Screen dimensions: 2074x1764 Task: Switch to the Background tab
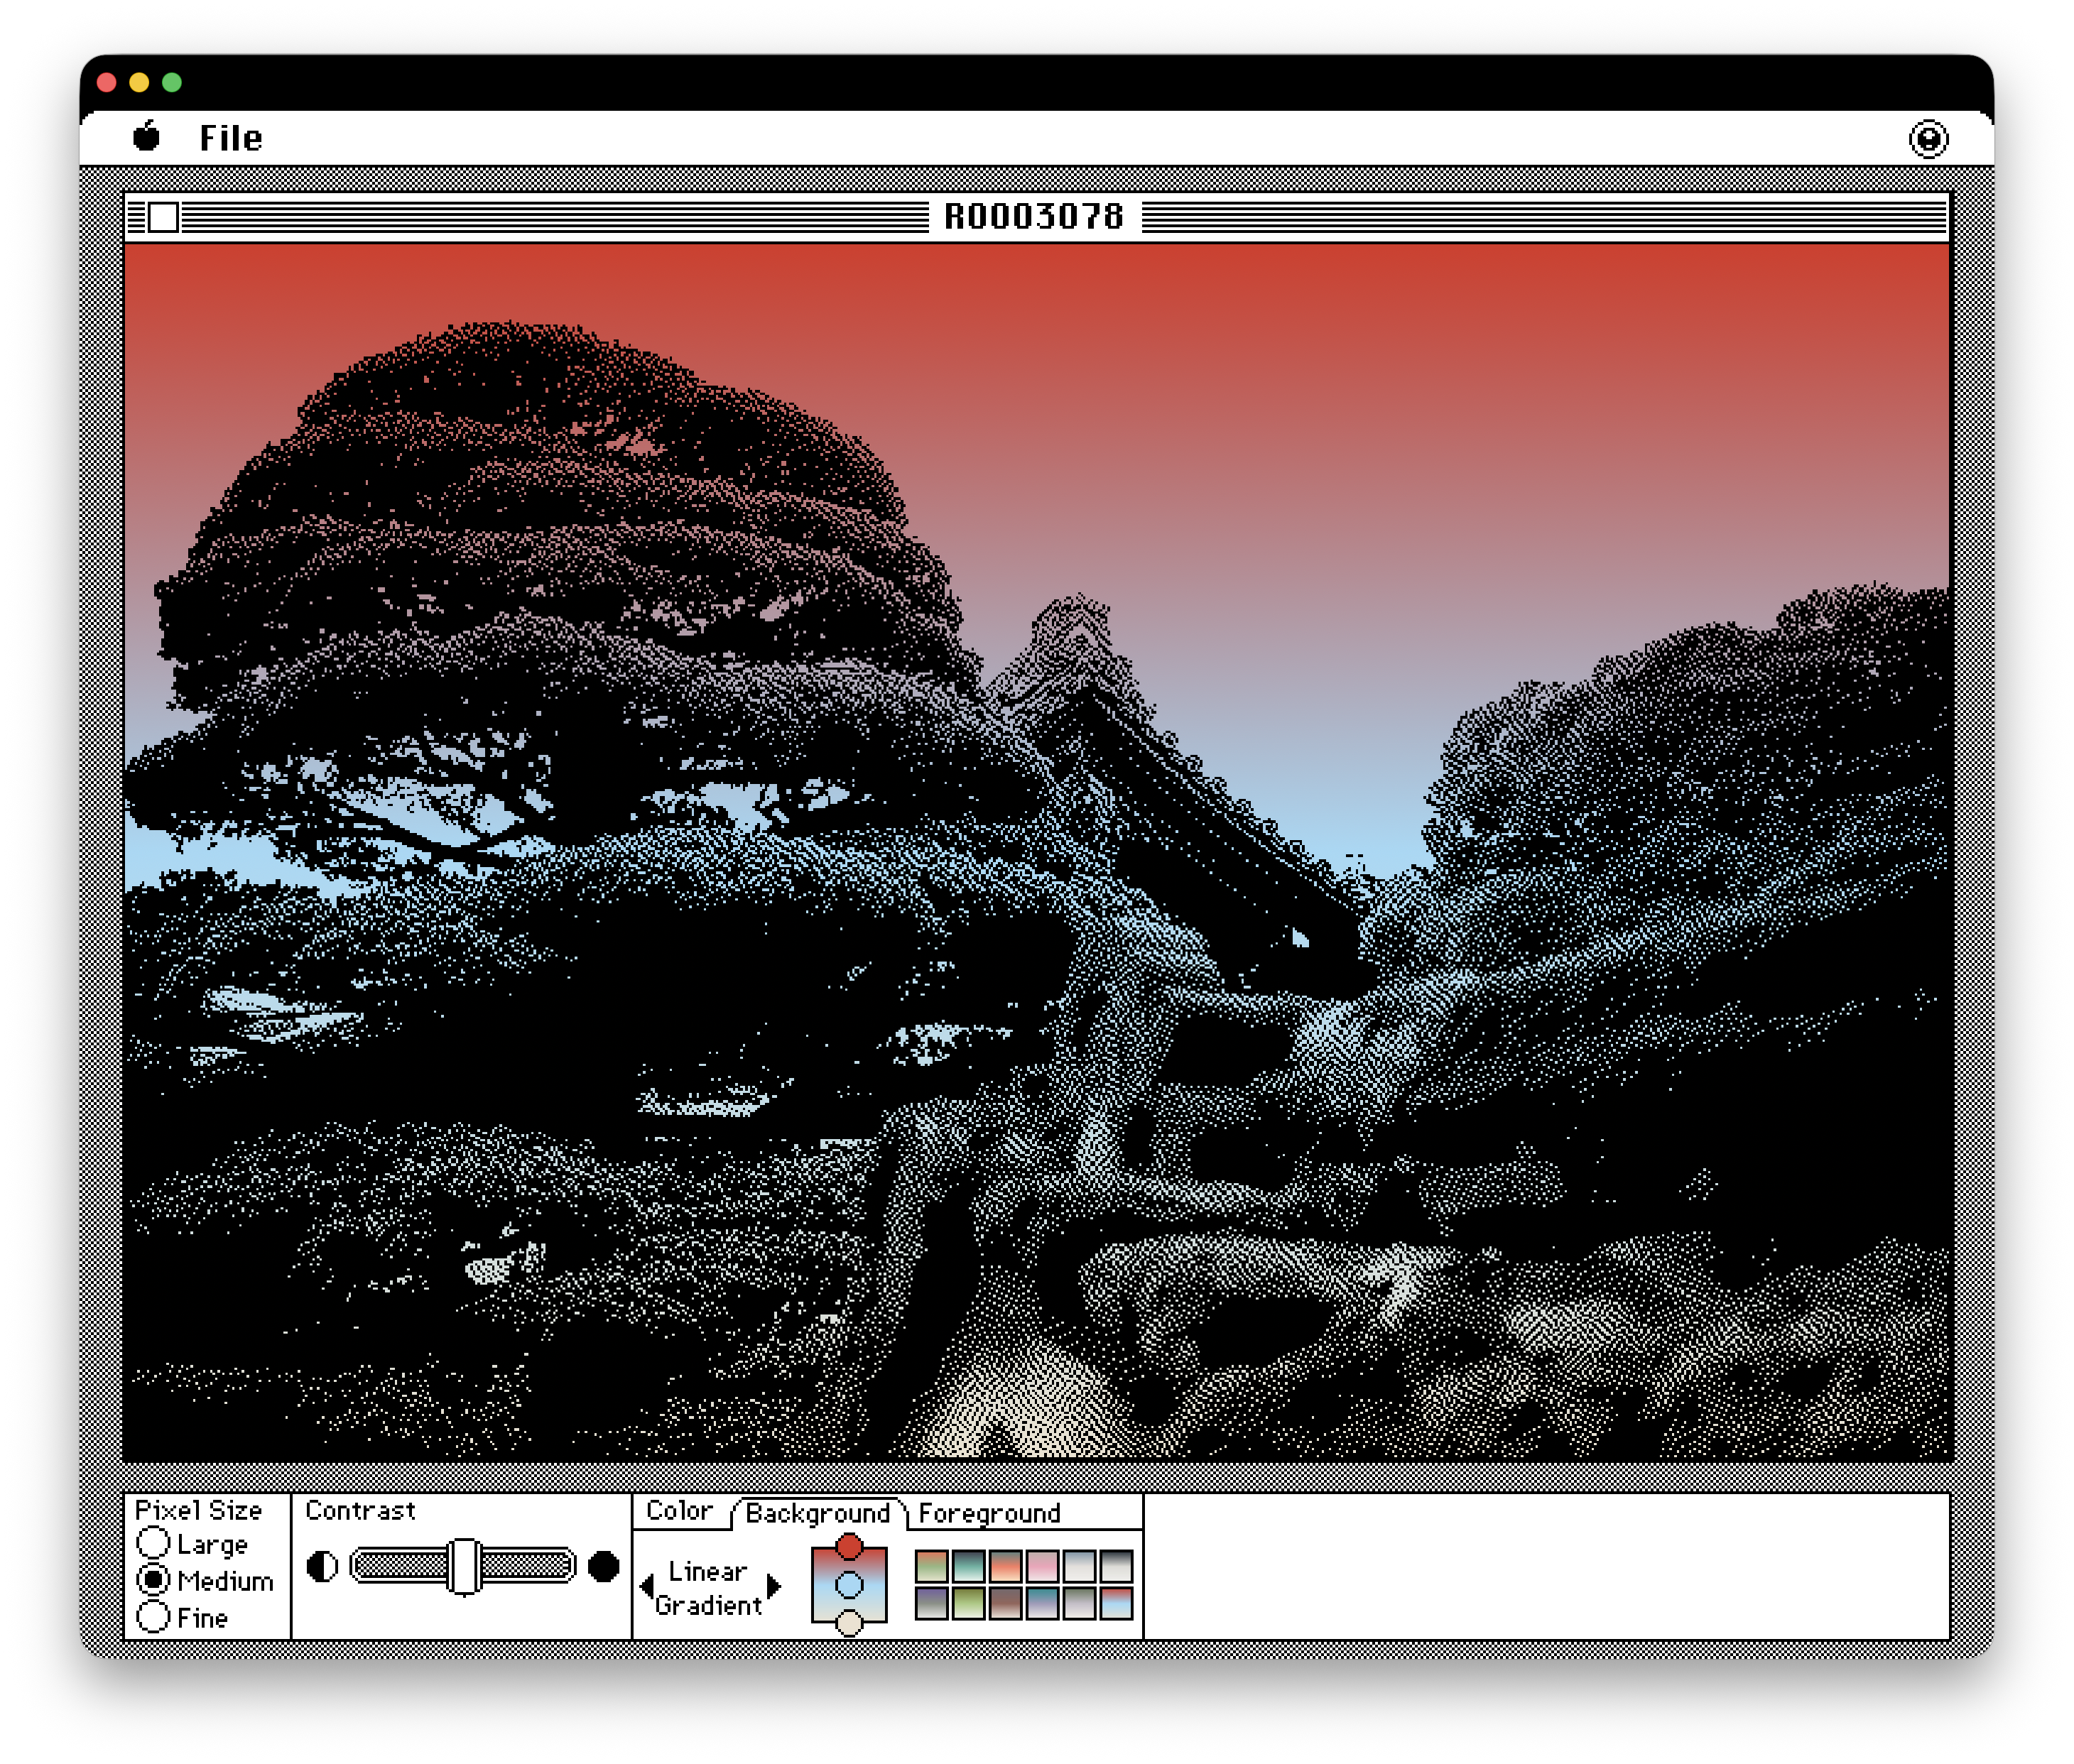point(817,1513)
